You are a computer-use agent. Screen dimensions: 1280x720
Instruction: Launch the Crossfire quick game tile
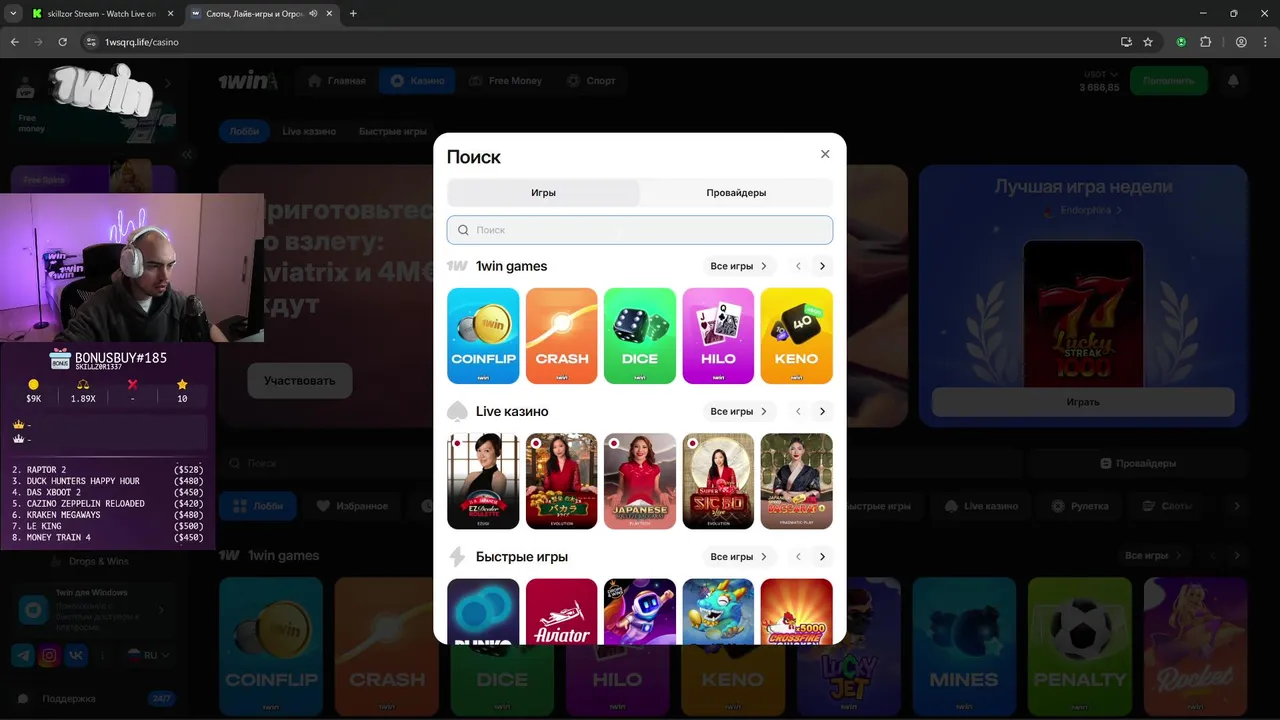click(796, 611)
